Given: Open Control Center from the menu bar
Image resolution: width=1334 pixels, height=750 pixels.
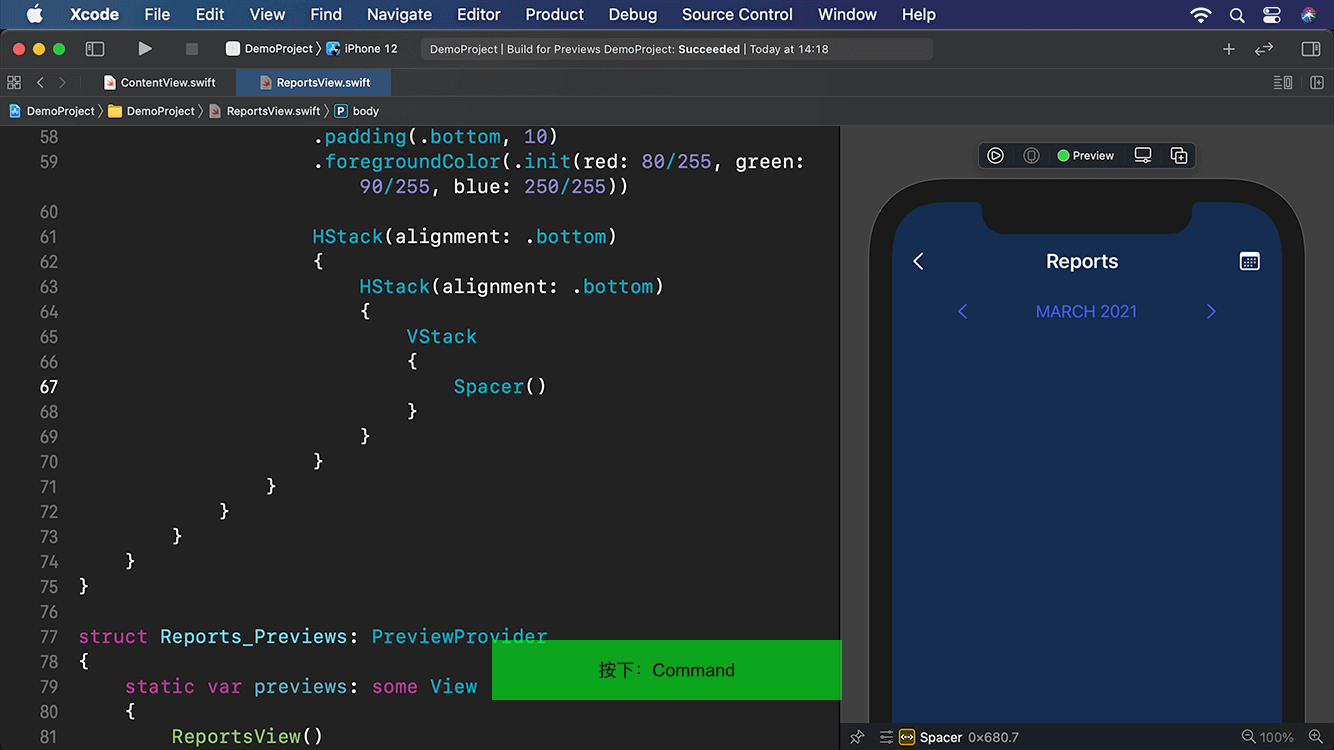Looking at the screenshot, I should 1272,14.
